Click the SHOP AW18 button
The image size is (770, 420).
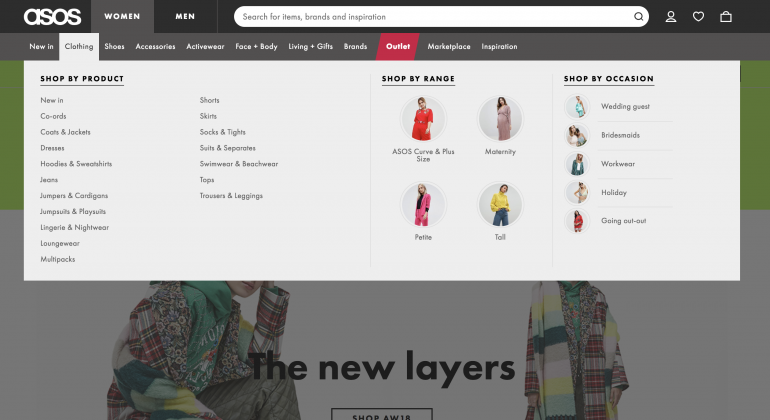382,414
